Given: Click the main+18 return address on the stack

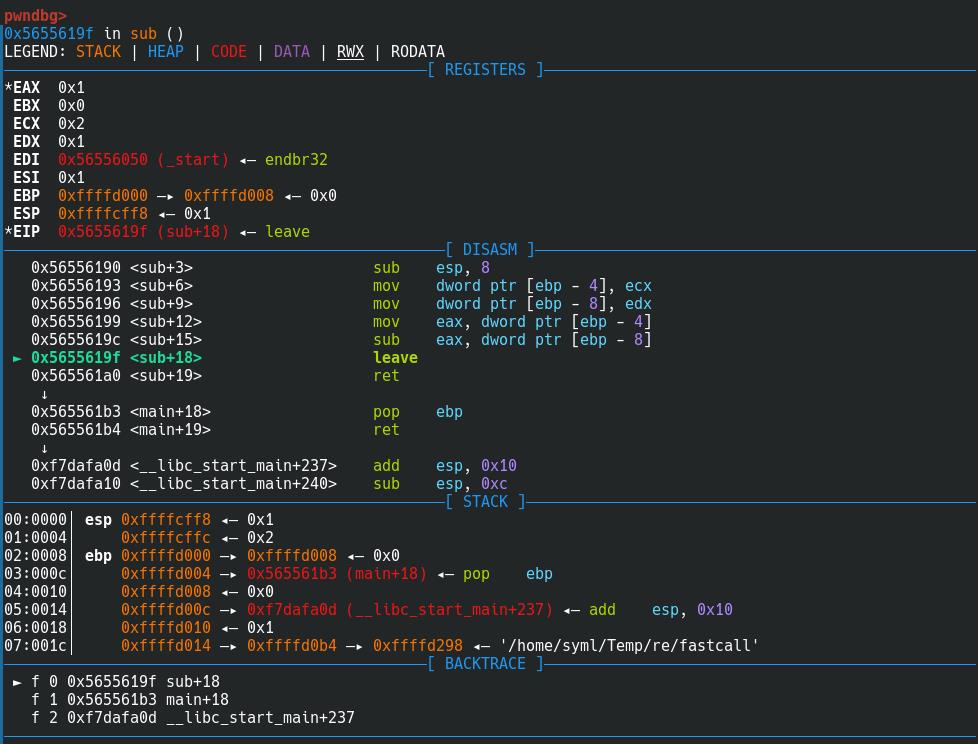Looking at the screenshot, I should tap(336, 574).
